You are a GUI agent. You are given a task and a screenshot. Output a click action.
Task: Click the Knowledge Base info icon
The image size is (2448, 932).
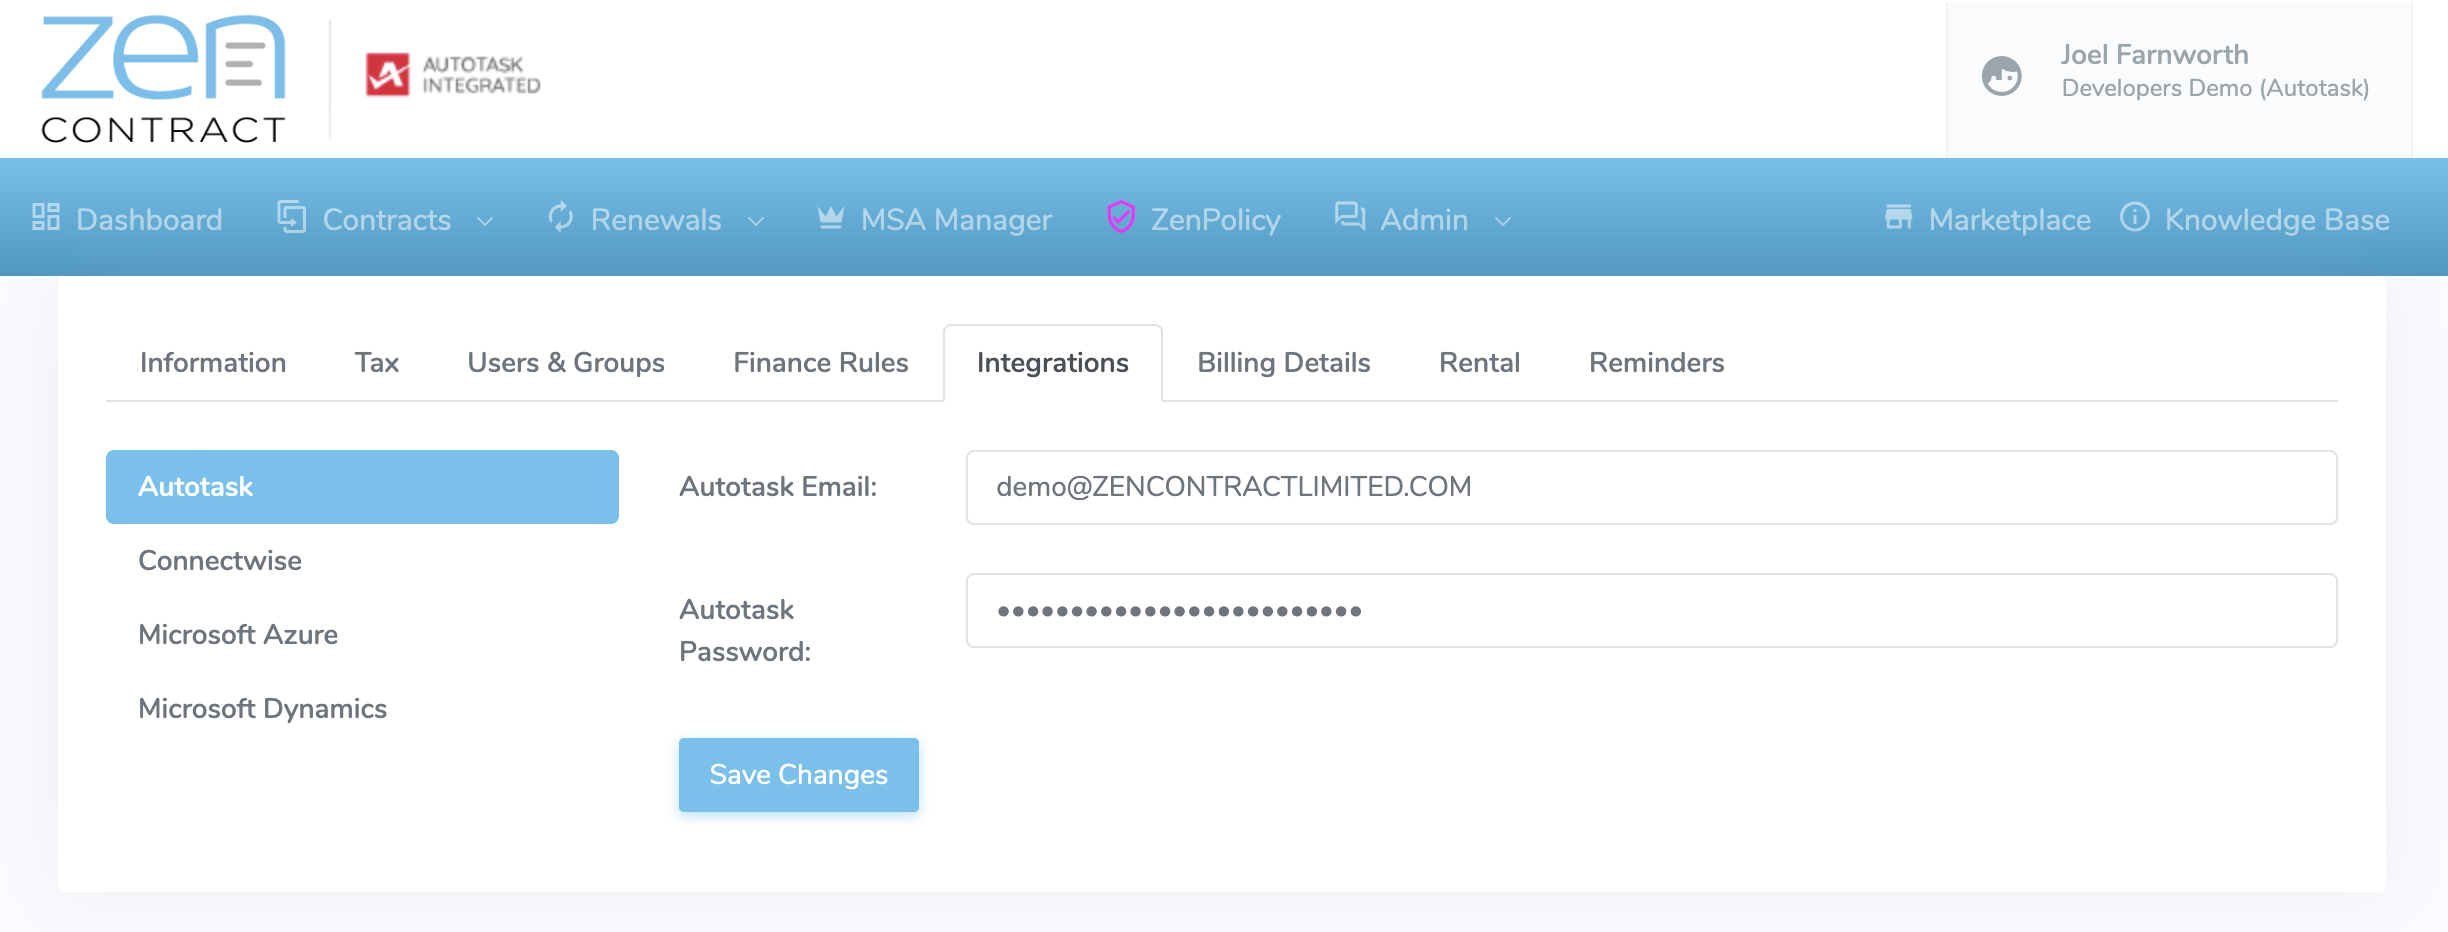2135,217
